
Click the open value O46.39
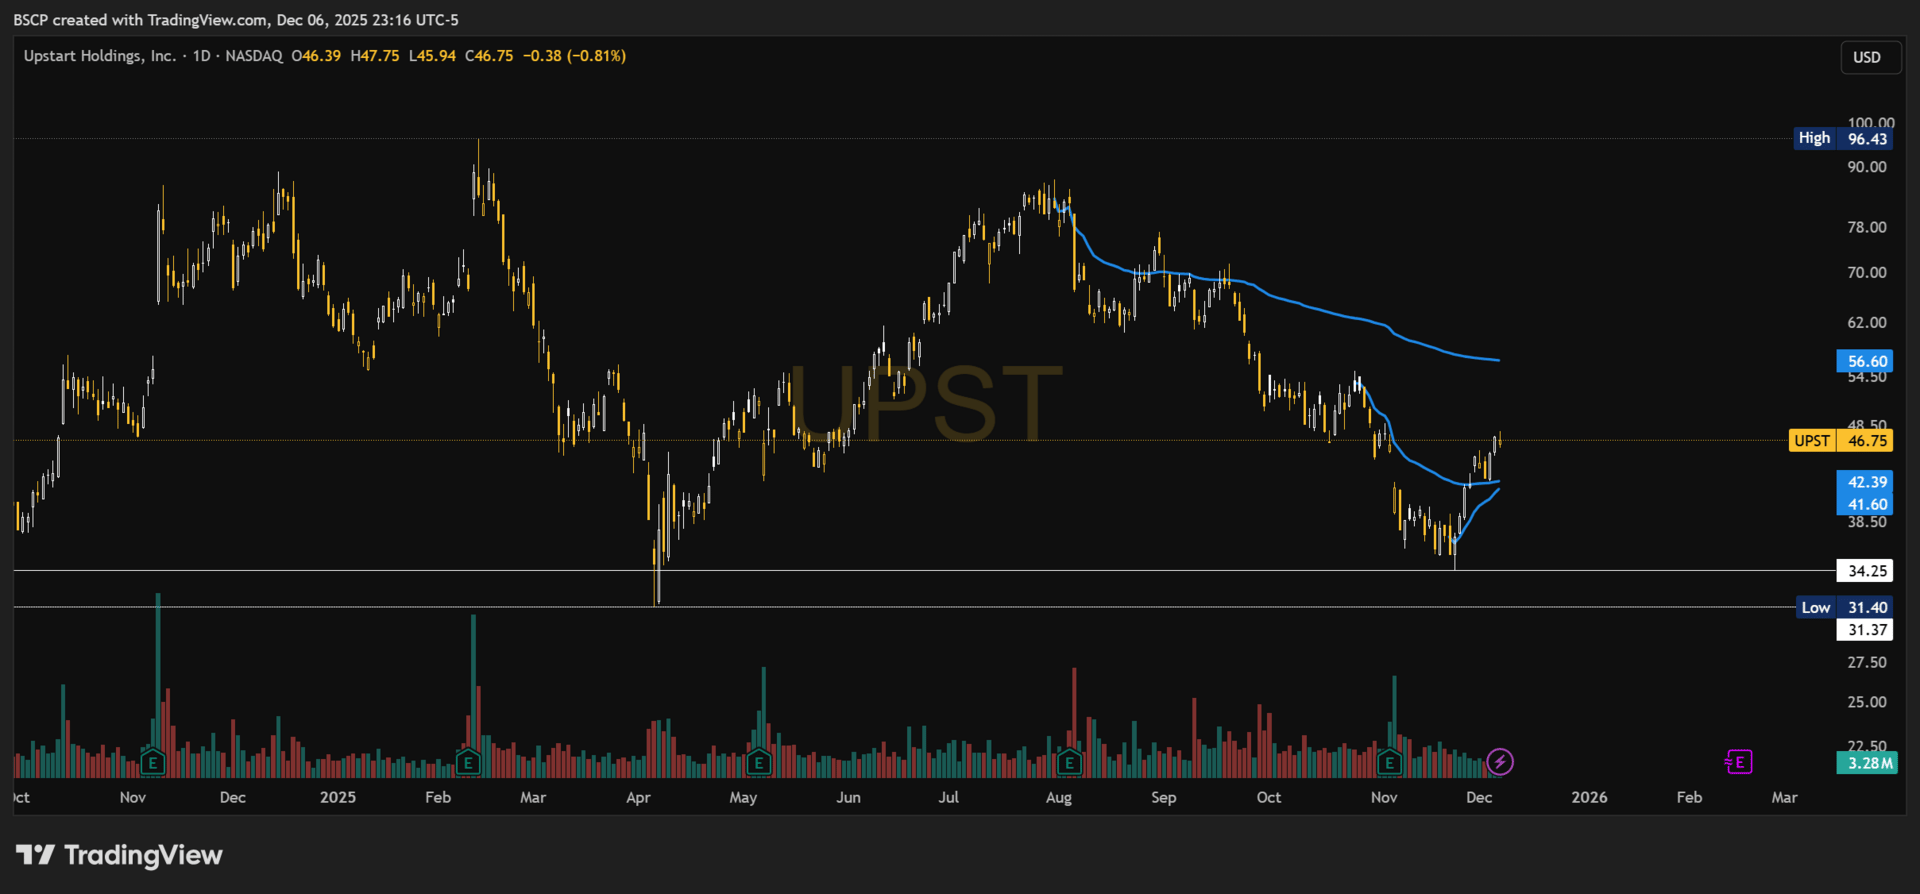(x=316, y=56)
